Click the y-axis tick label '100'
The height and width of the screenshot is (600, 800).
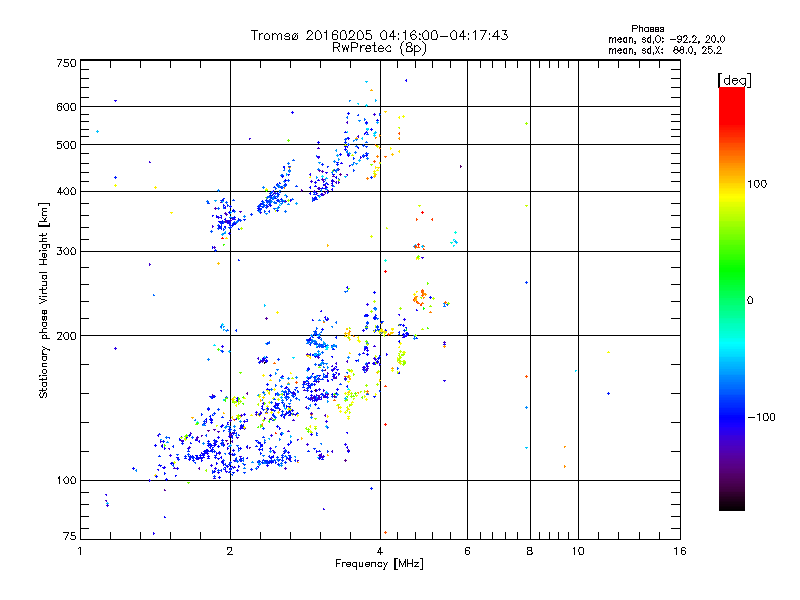click(67, 480)
